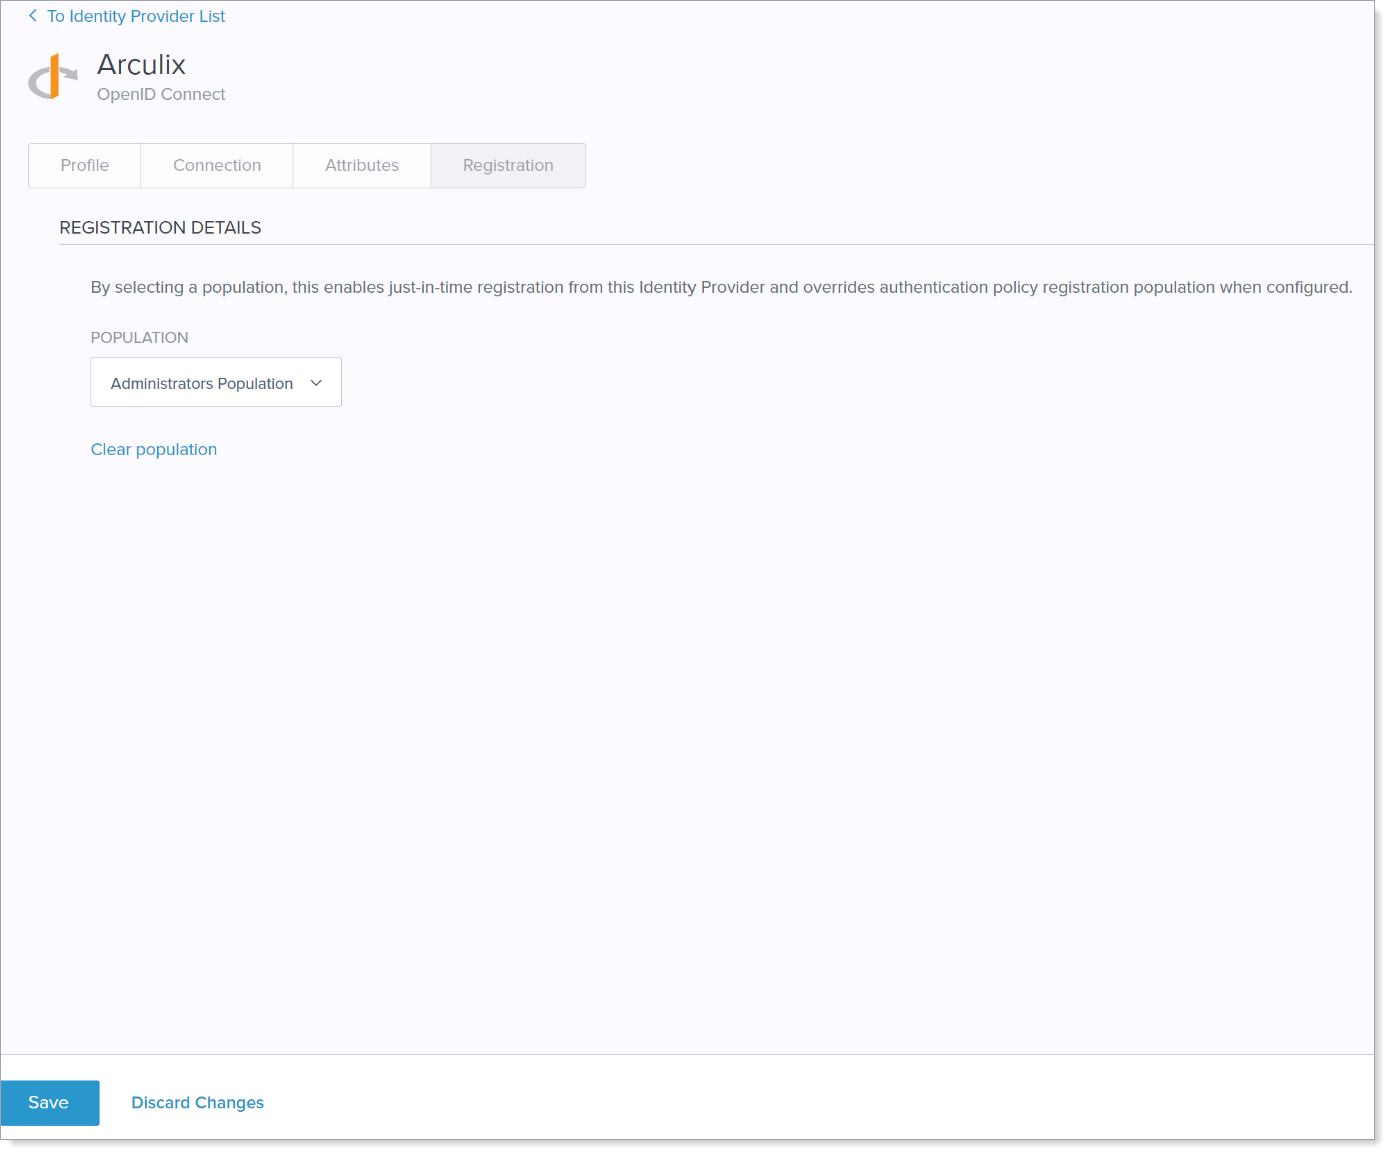This screenshot has width=1390, height=1155.
Task: Click the back chevron arrow icon
Action: click(x=33, y=16)
